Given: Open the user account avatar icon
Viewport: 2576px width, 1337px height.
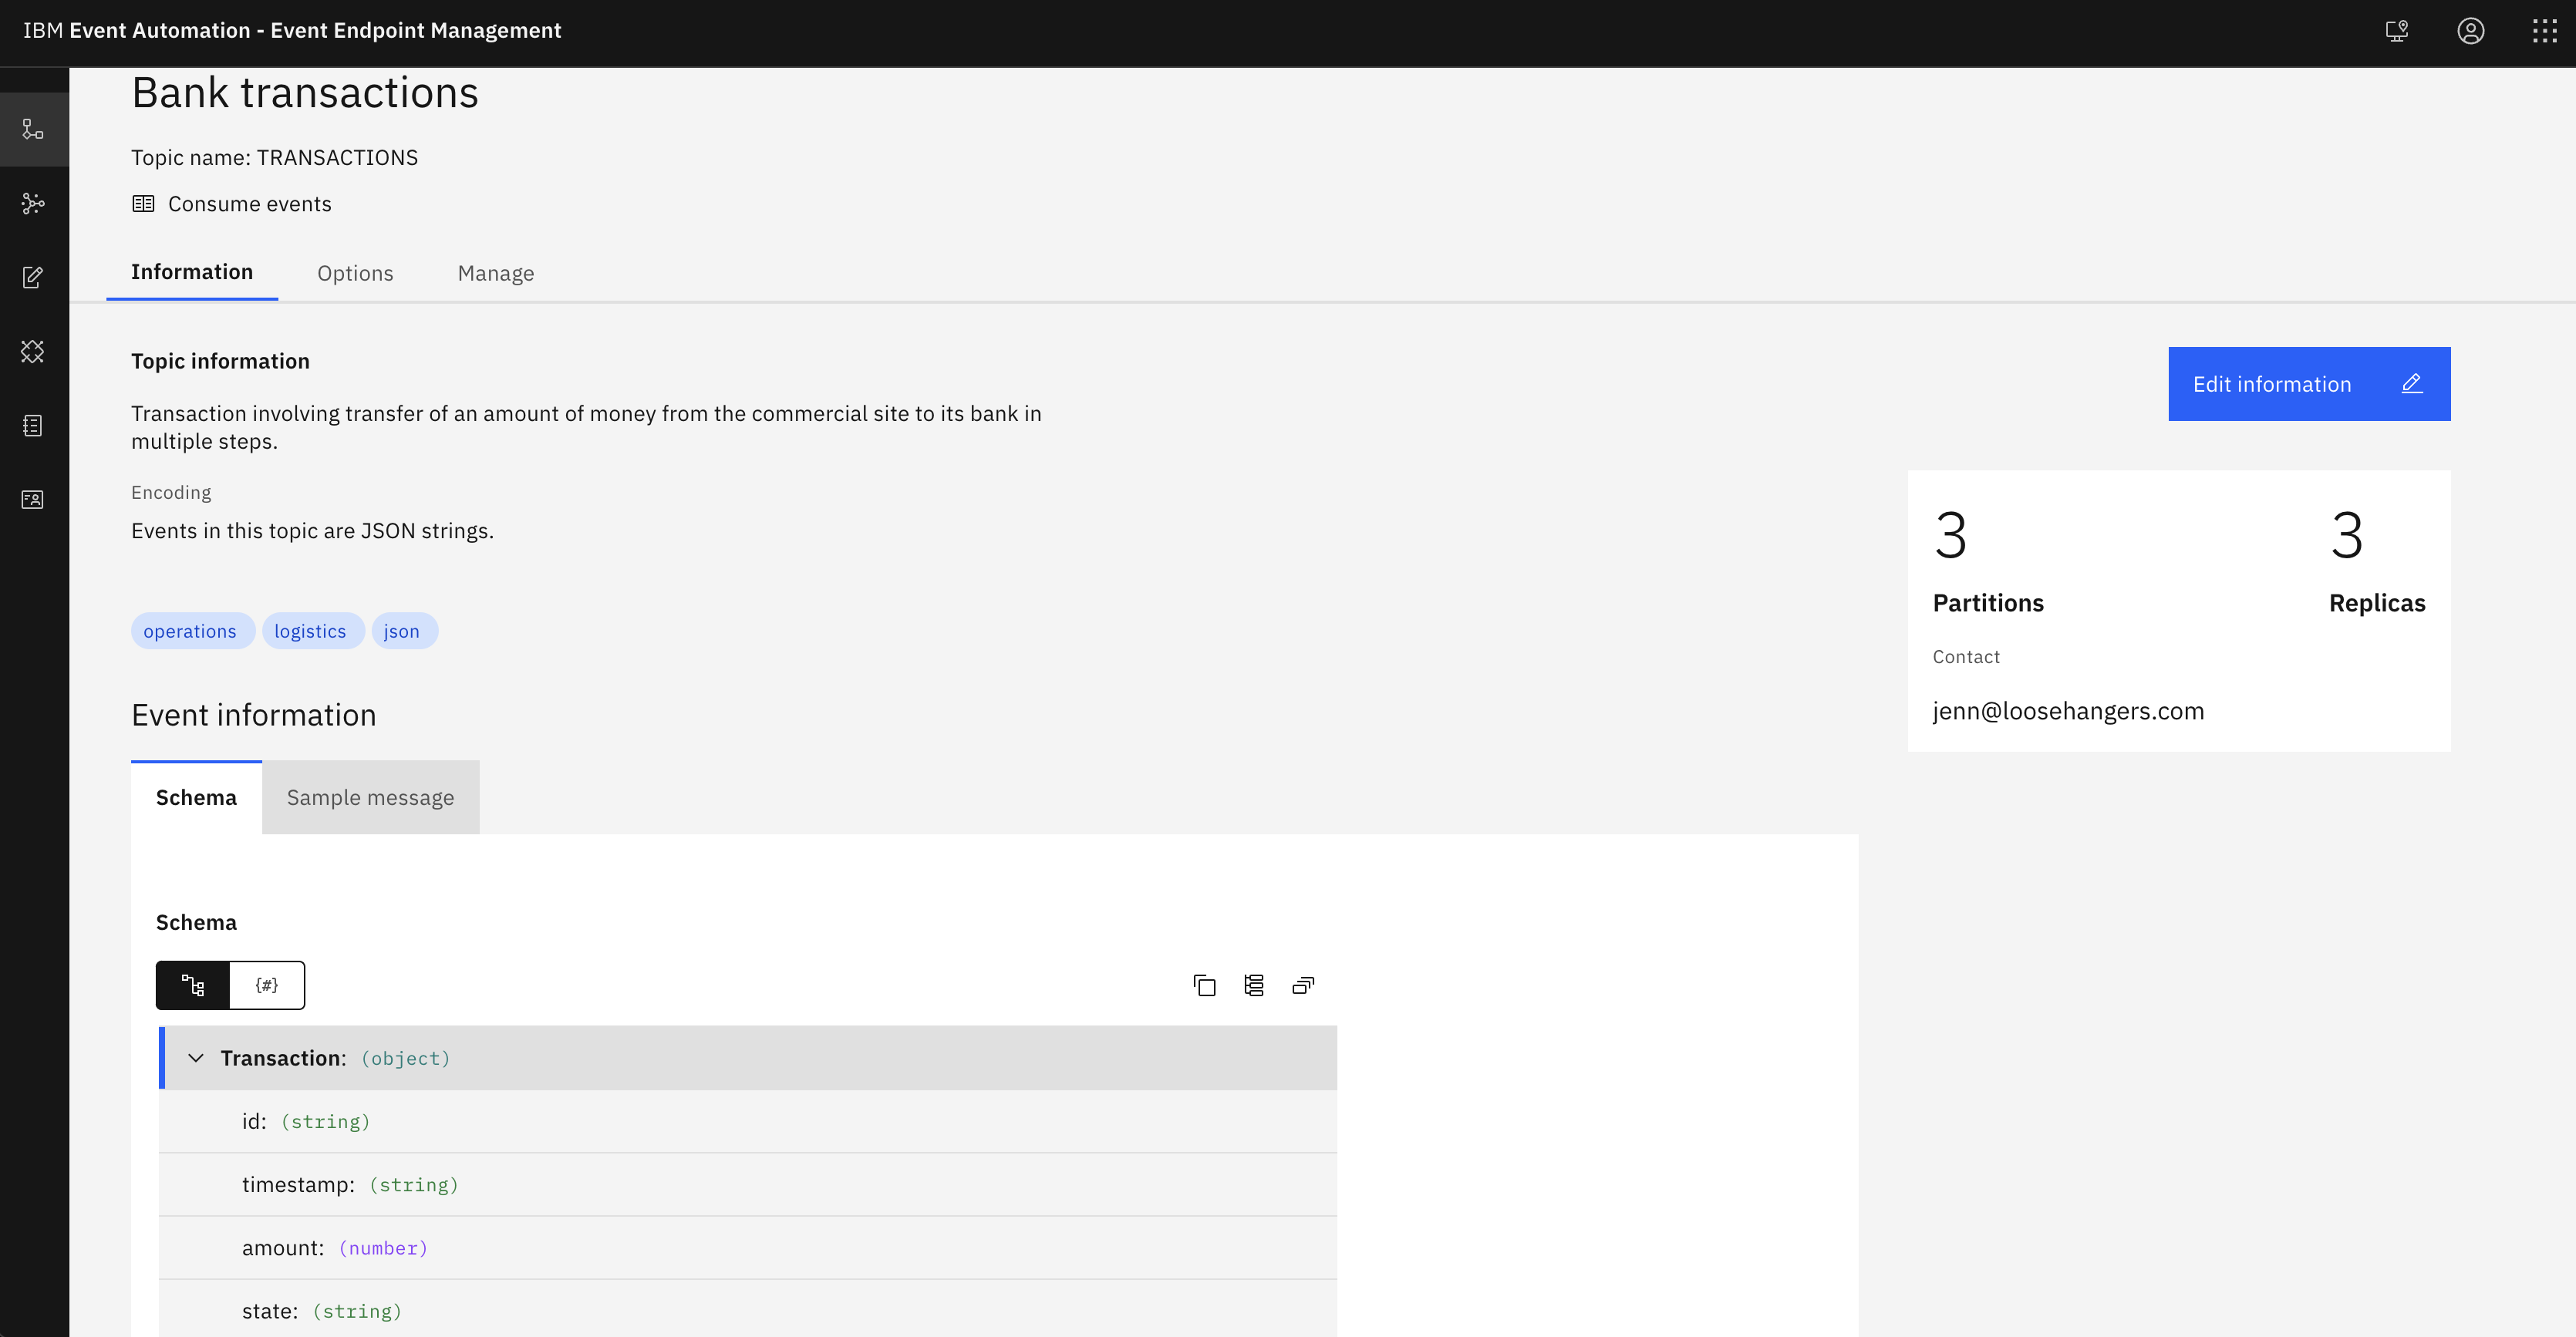Looking at the screenshot, I should pos(2470,31).
